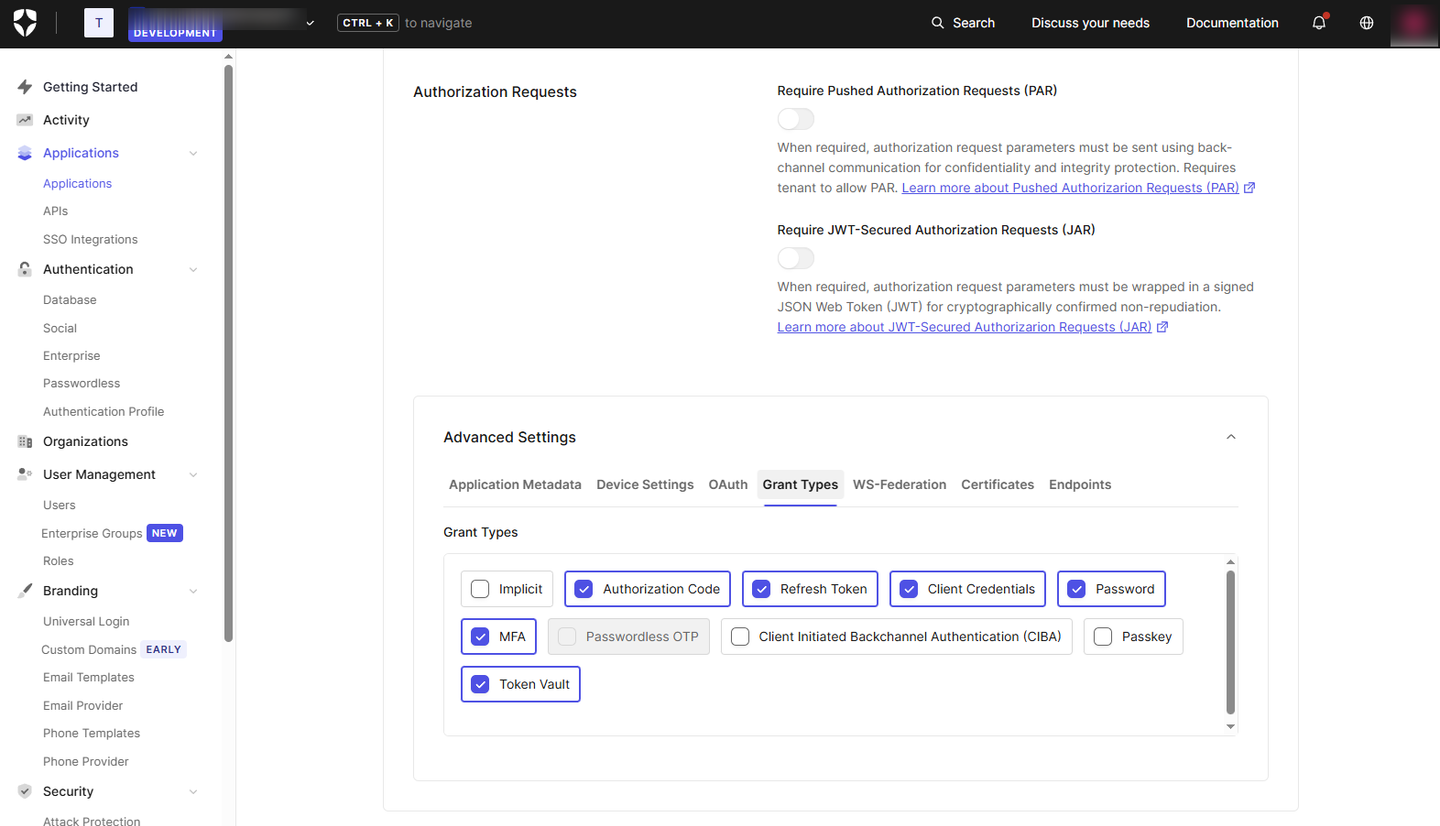Switch to the WS-Federation tab
This screenshot has height=826, width=1440.
[x=899, y=484]
